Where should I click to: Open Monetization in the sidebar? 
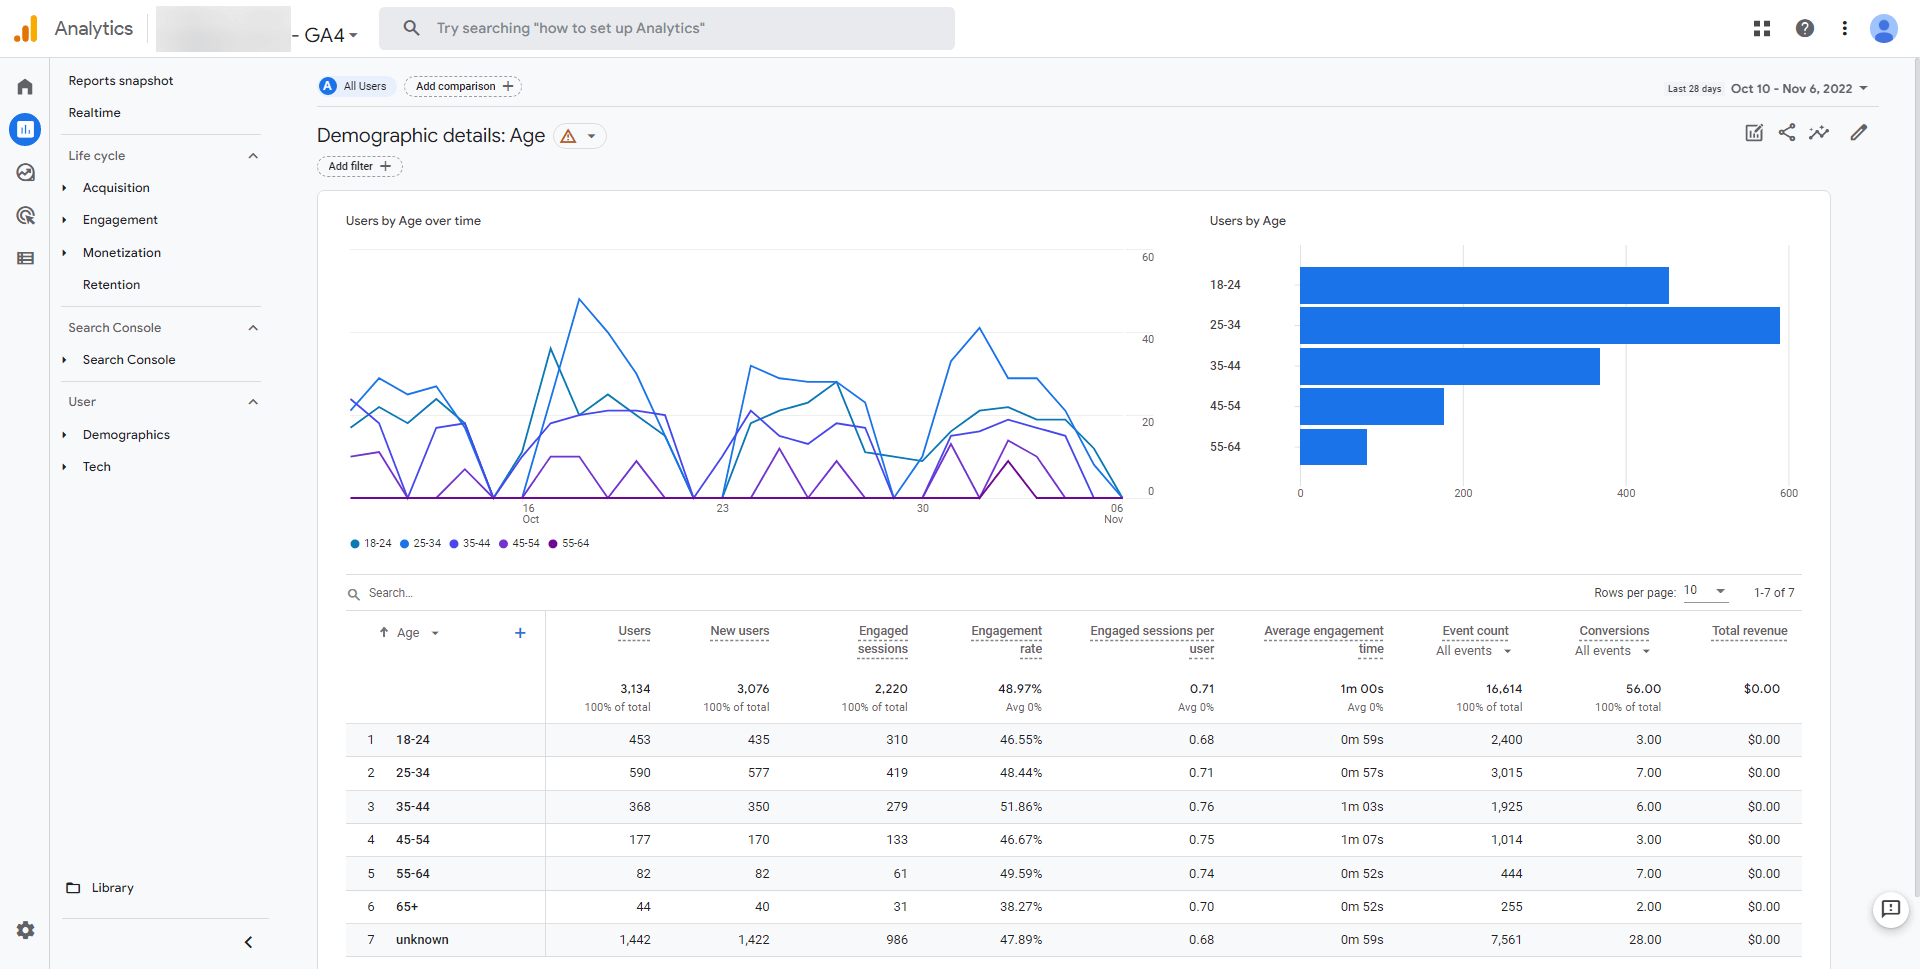124,252
